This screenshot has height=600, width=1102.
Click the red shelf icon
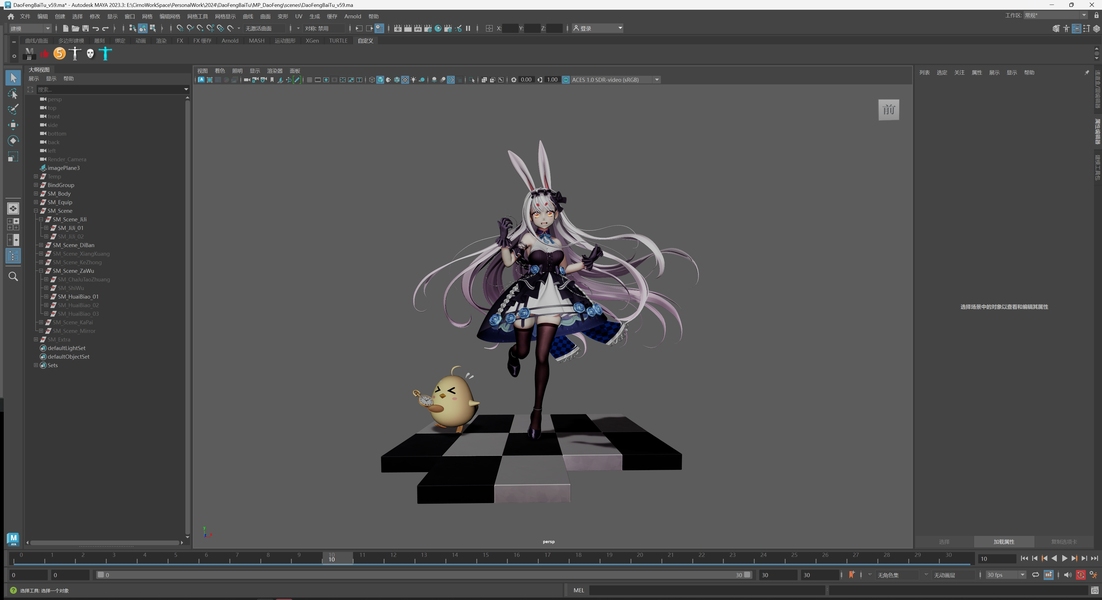pos(44,53)
